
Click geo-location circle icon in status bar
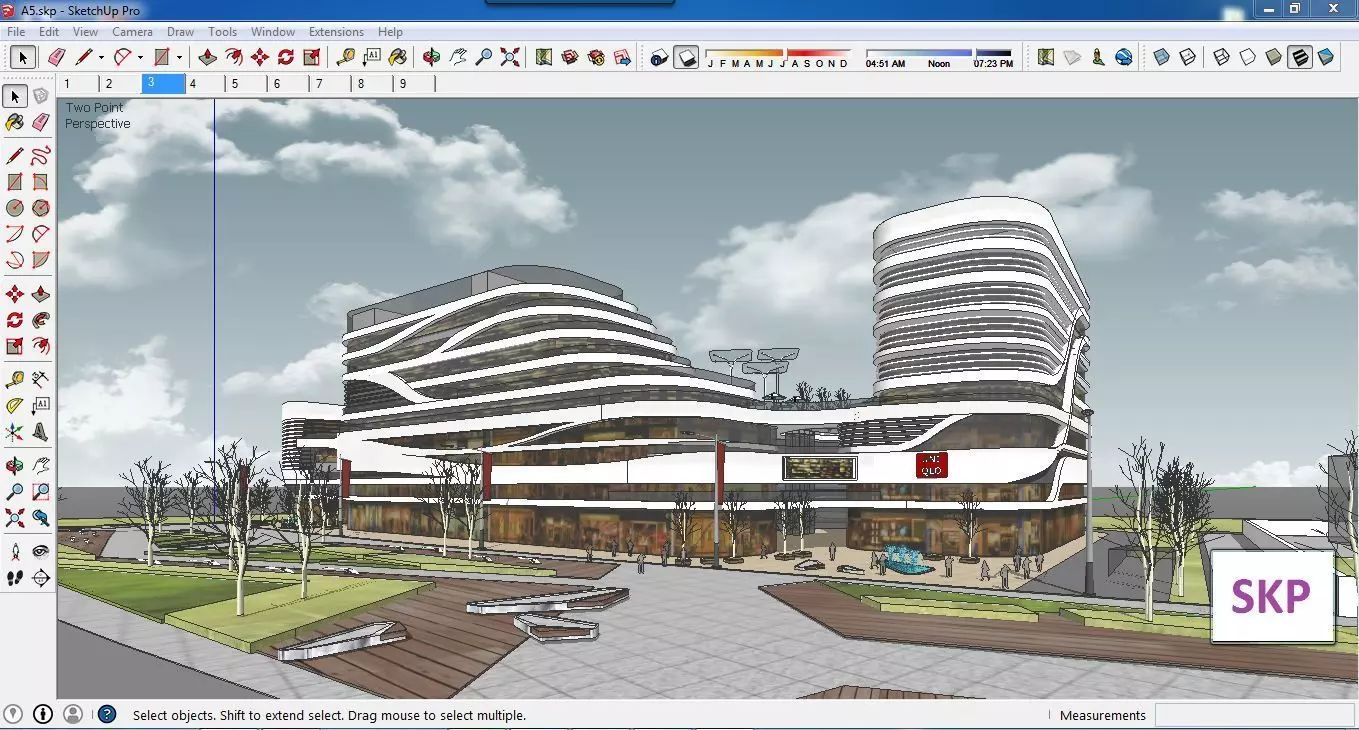pos(14,714)
